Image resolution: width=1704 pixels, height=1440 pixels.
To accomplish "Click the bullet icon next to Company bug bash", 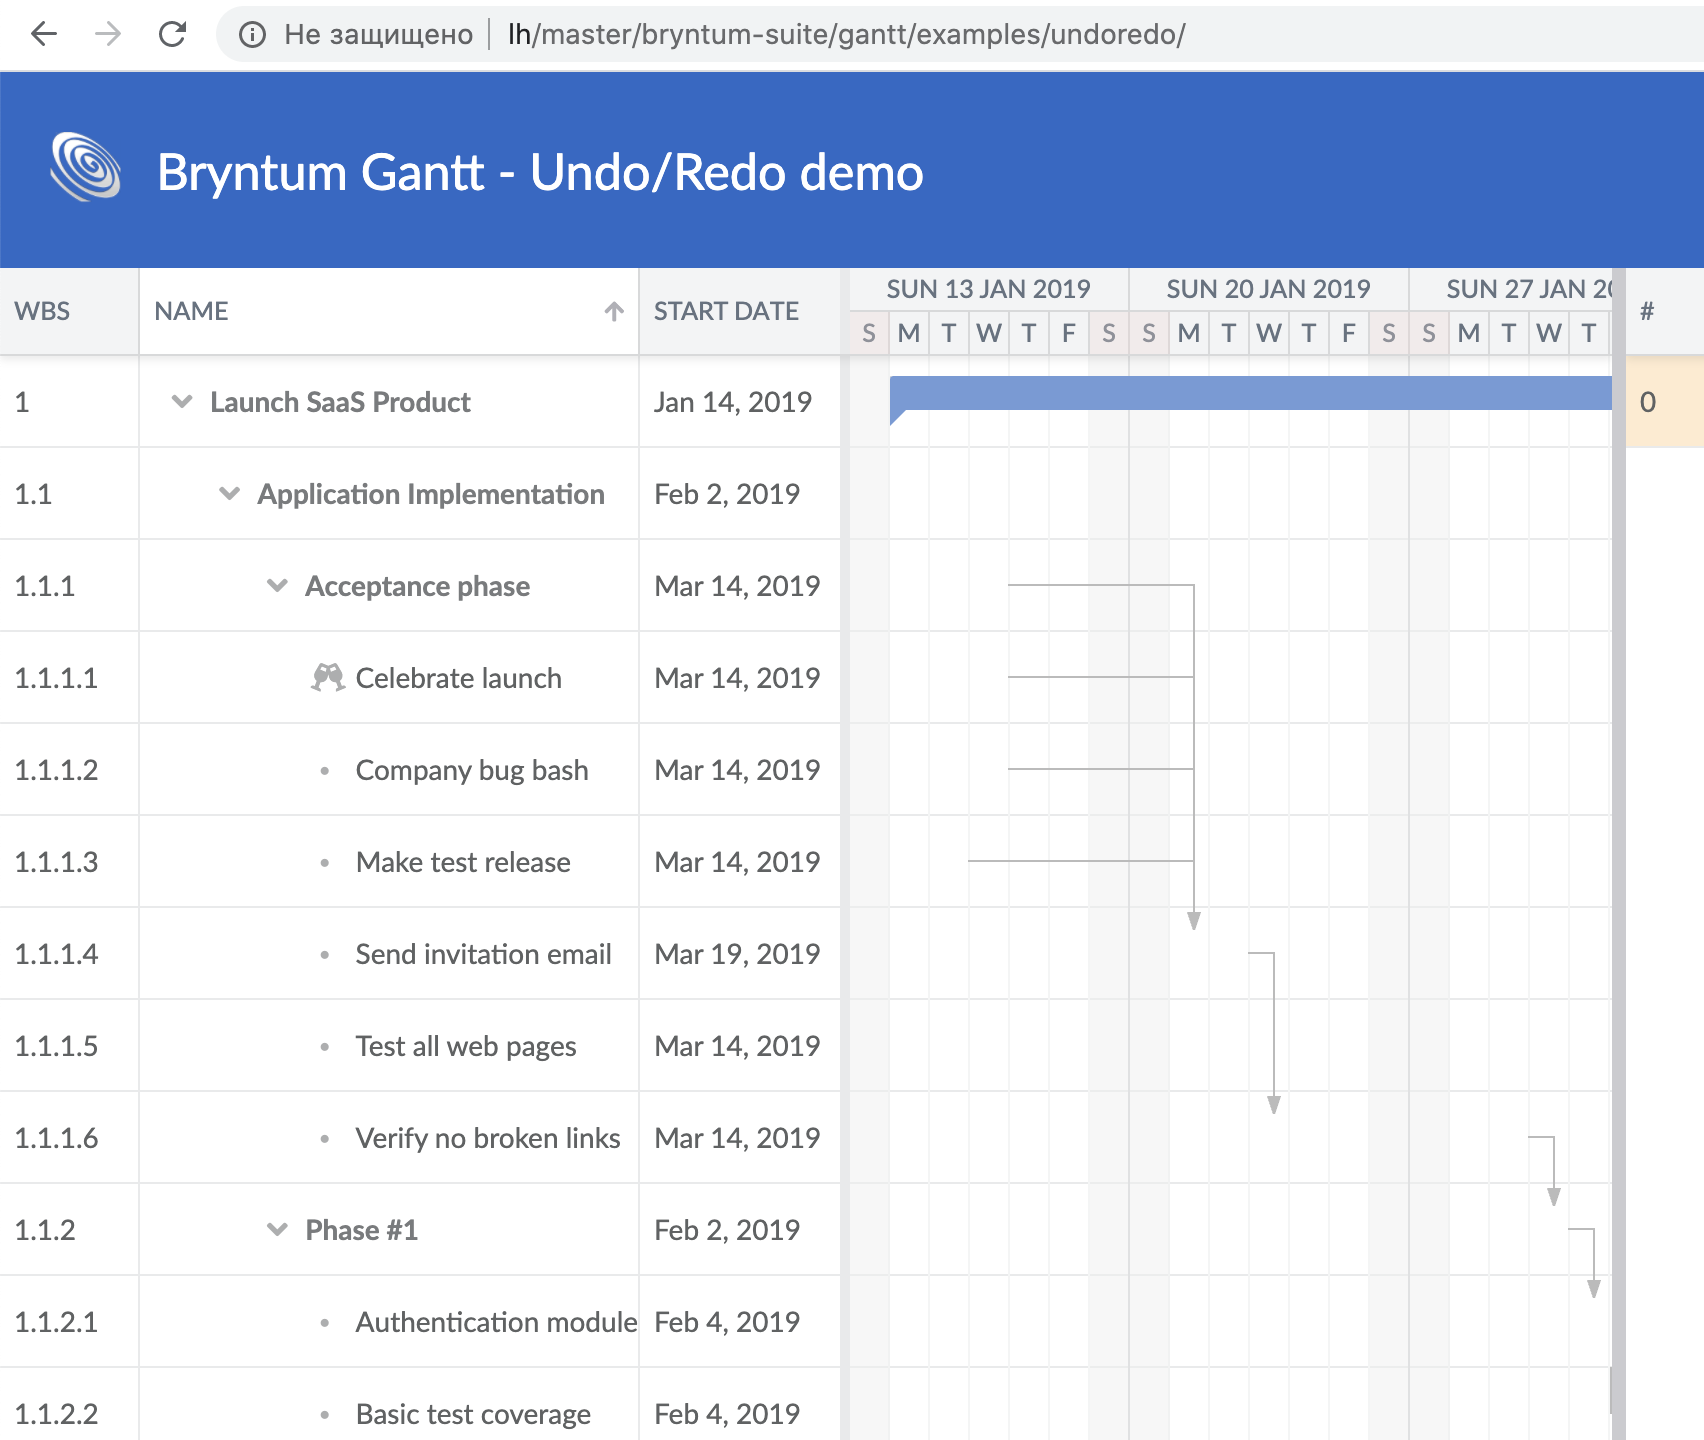I will (324, 770).
